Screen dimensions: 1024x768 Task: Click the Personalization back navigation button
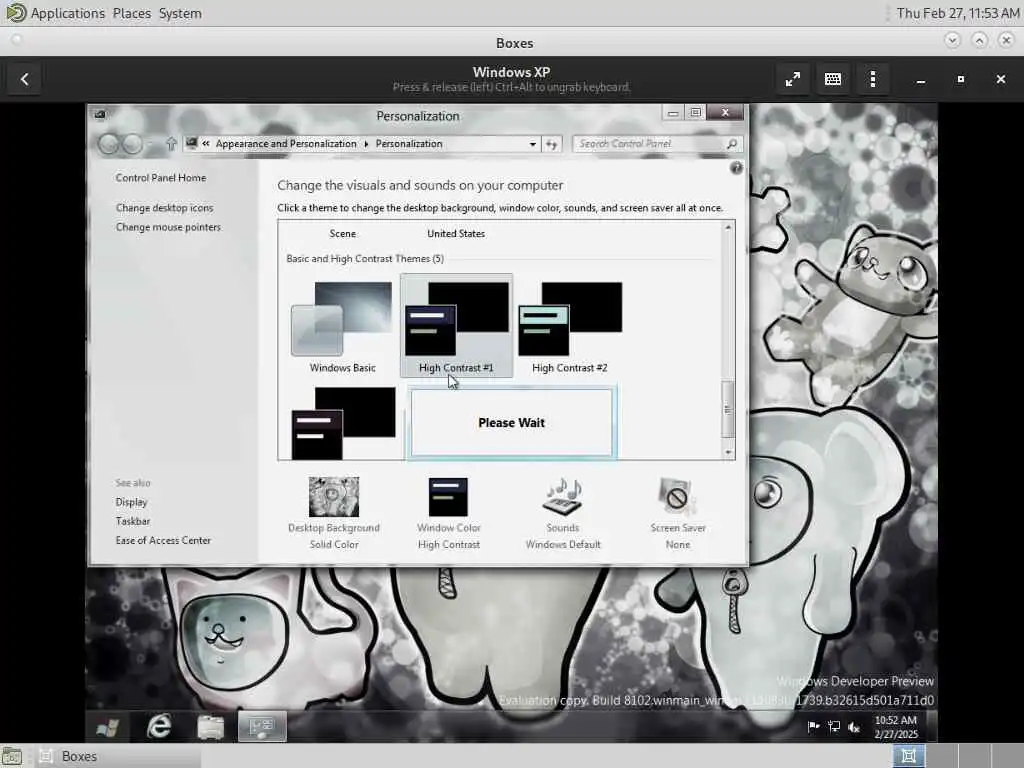click(108, 144)
